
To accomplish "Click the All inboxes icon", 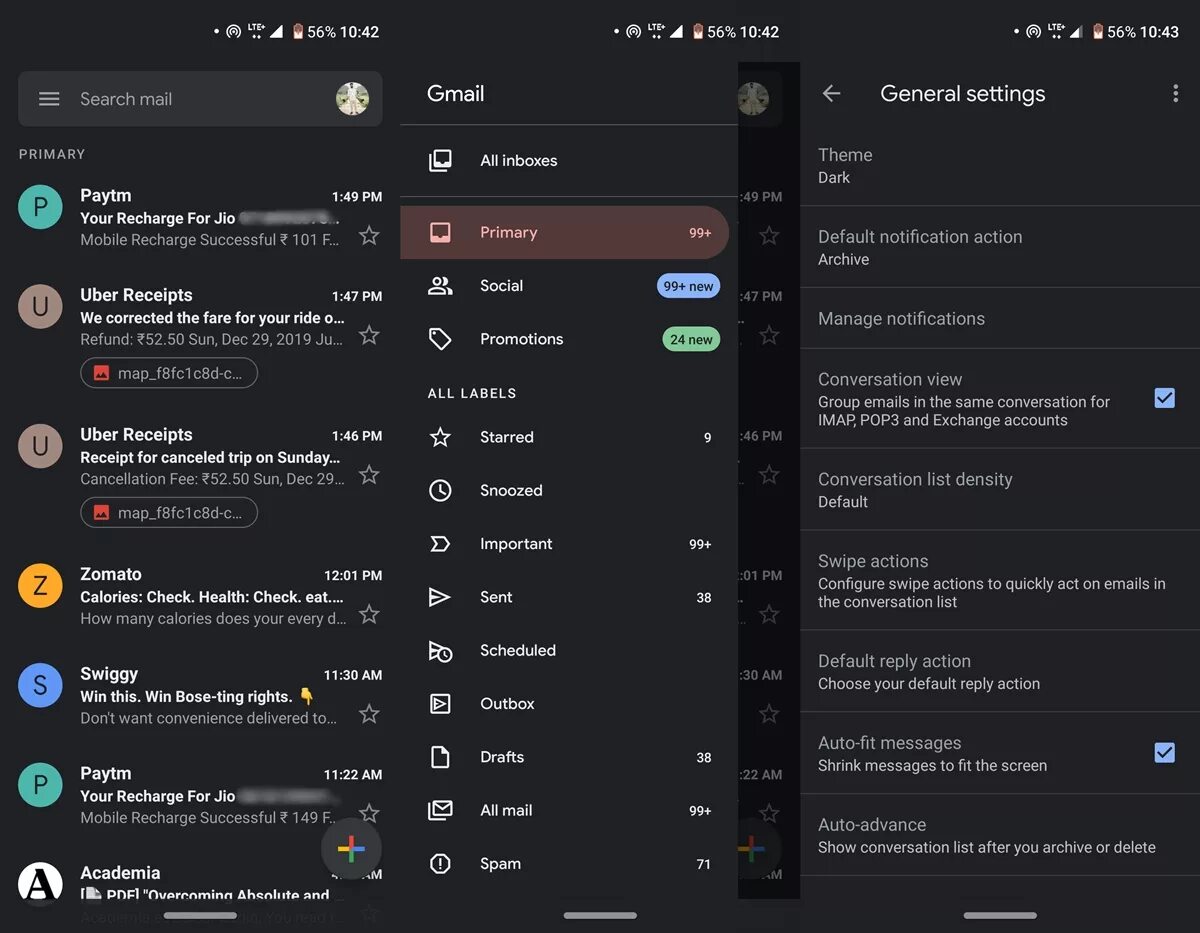I will click(x=440, y=160).
